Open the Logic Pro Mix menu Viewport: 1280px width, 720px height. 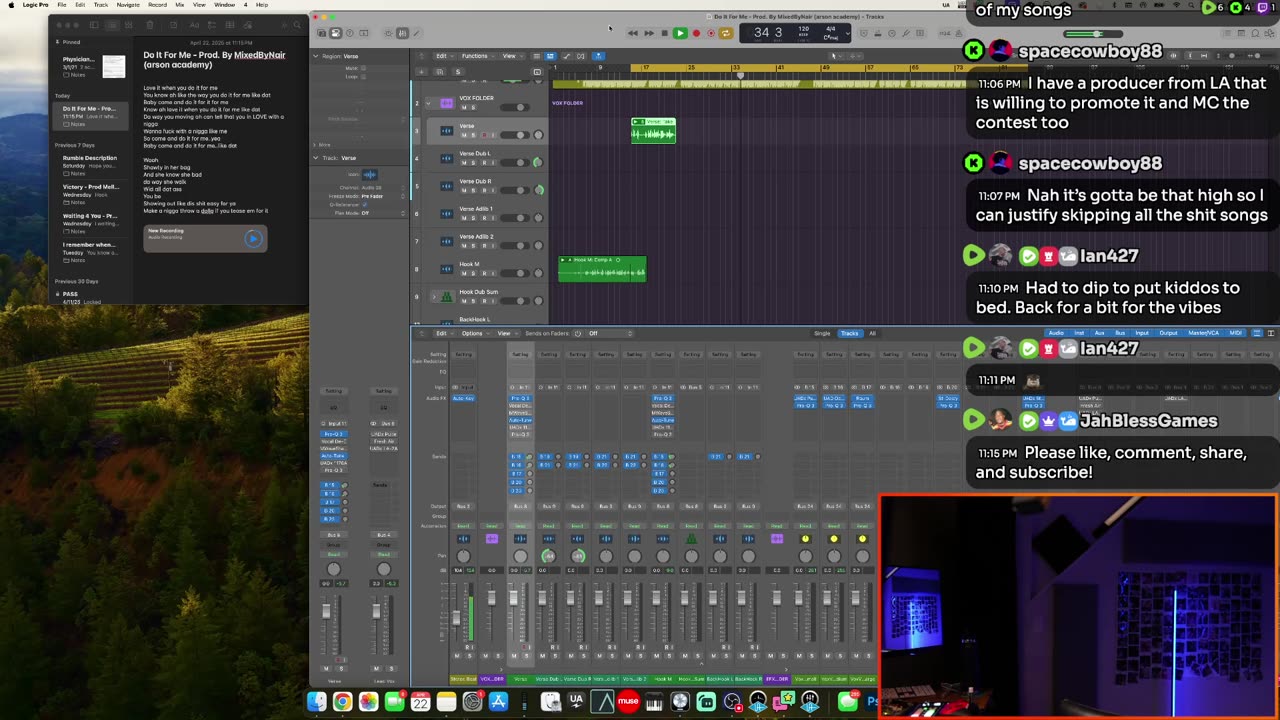pos(179,5)
